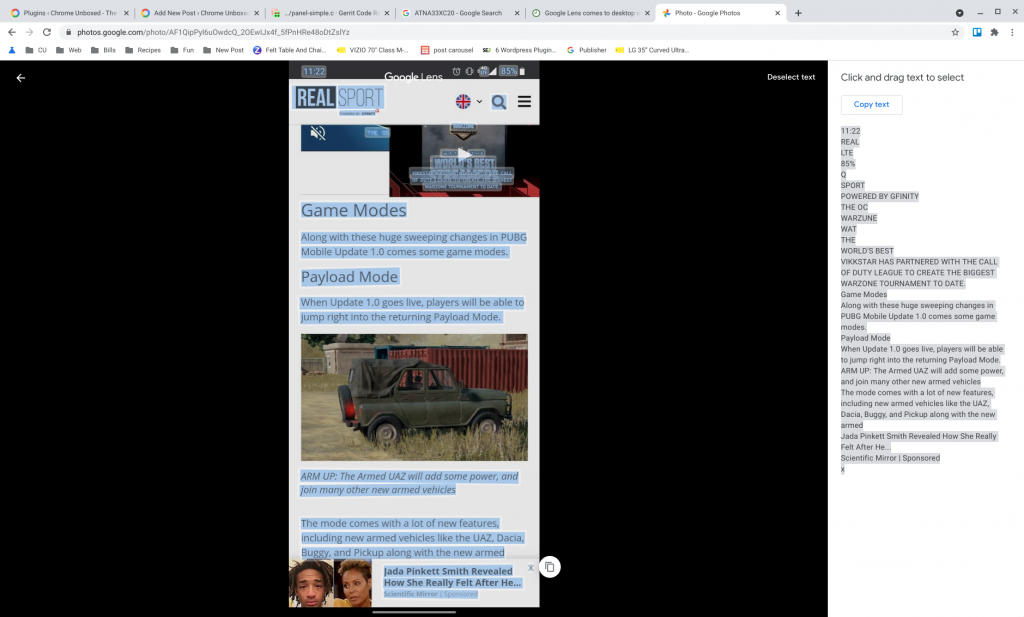This screenshot has width=1024, height=617.
Task: Click Deselect text above the side panel
Action: click(x=790, y=77)
